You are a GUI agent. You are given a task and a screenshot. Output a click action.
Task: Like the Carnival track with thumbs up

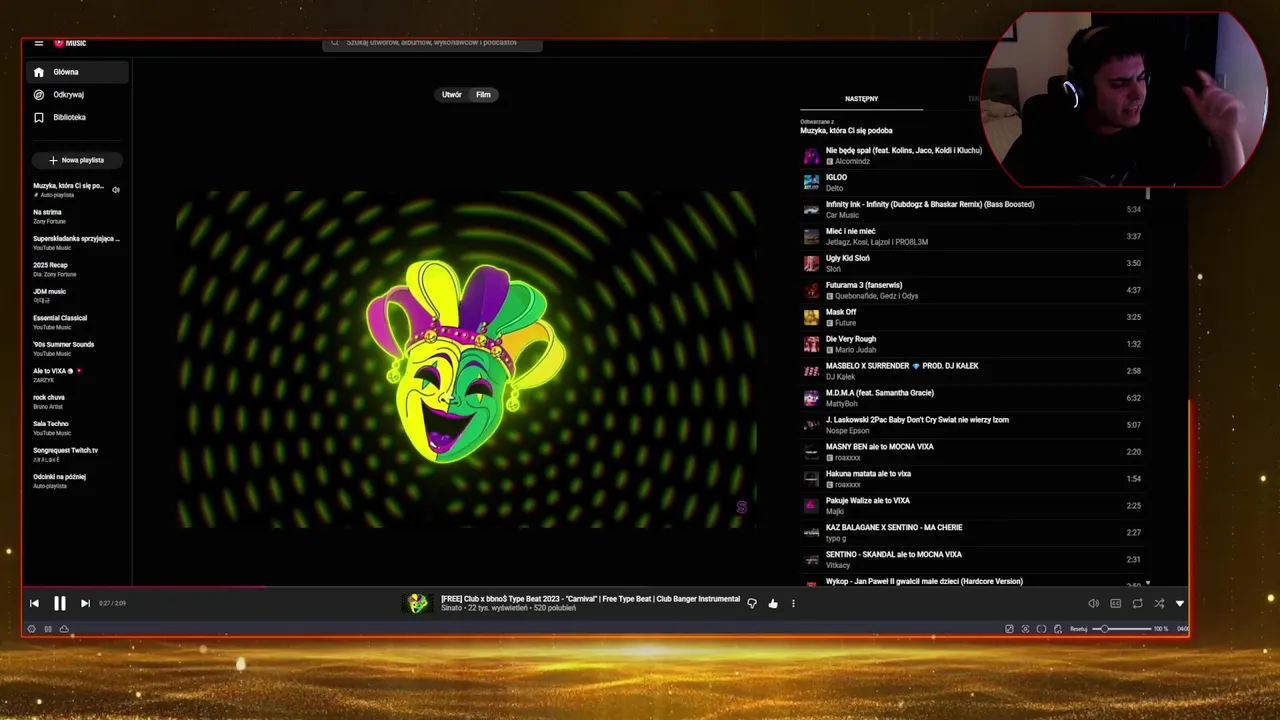[773, 603]
